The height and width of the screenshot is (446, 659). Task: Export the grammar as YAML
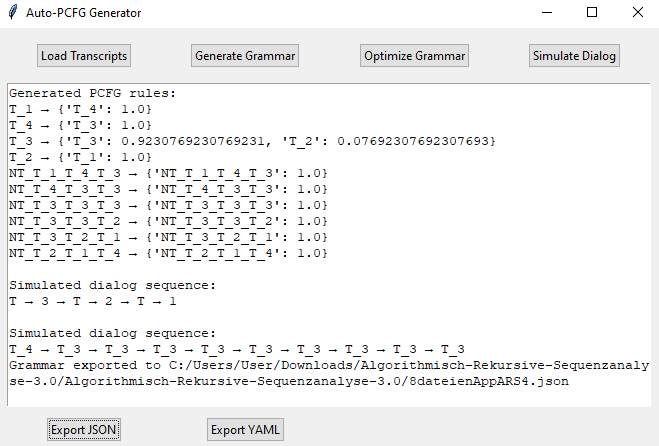tap(246, 430)
